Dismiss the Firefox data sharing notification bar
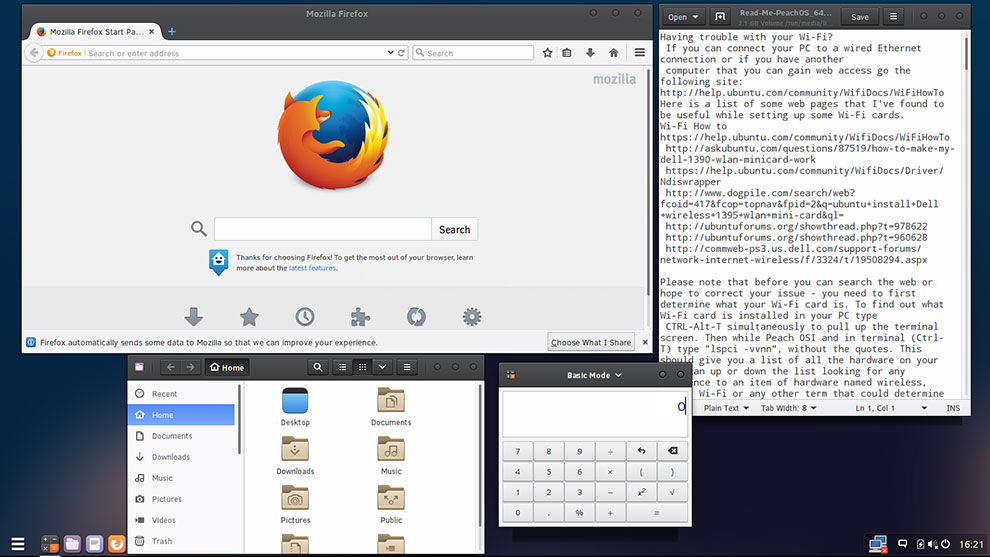This screenshot has height=557, width=990. click(x=645, y=342)
